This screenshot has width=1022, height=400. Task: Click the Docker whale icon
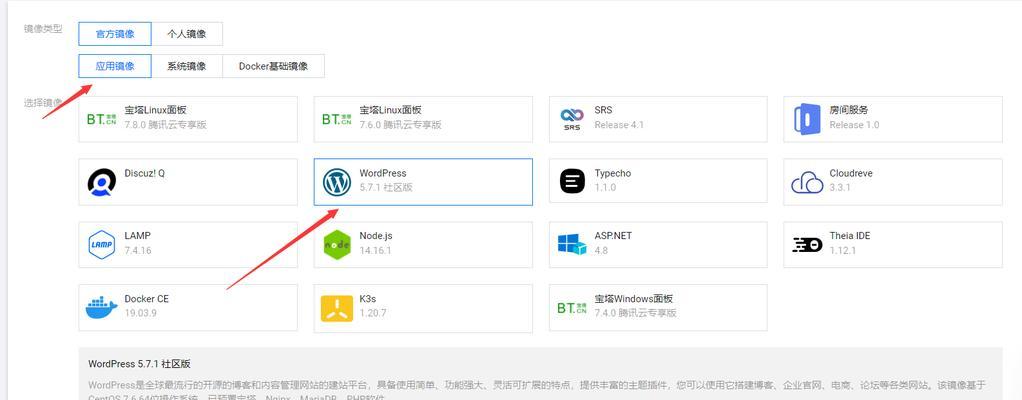point(102,307)
